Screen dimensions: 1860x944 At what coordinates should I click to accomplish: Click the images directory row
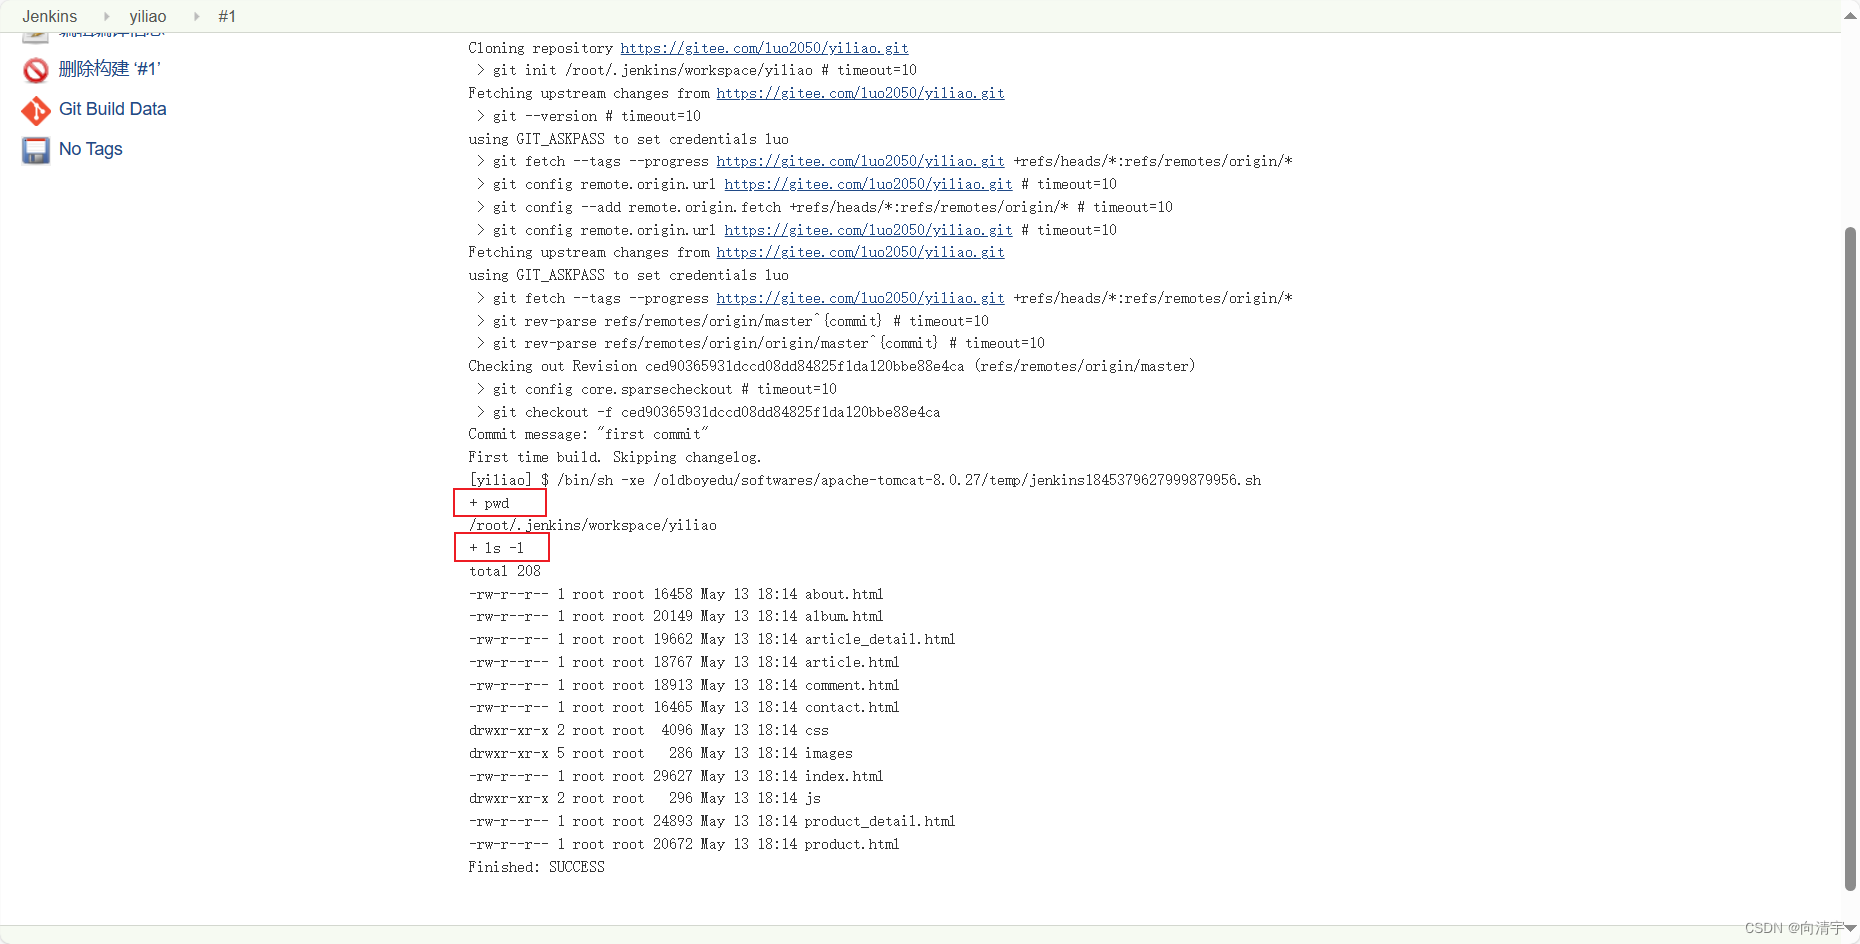[661, 753]
